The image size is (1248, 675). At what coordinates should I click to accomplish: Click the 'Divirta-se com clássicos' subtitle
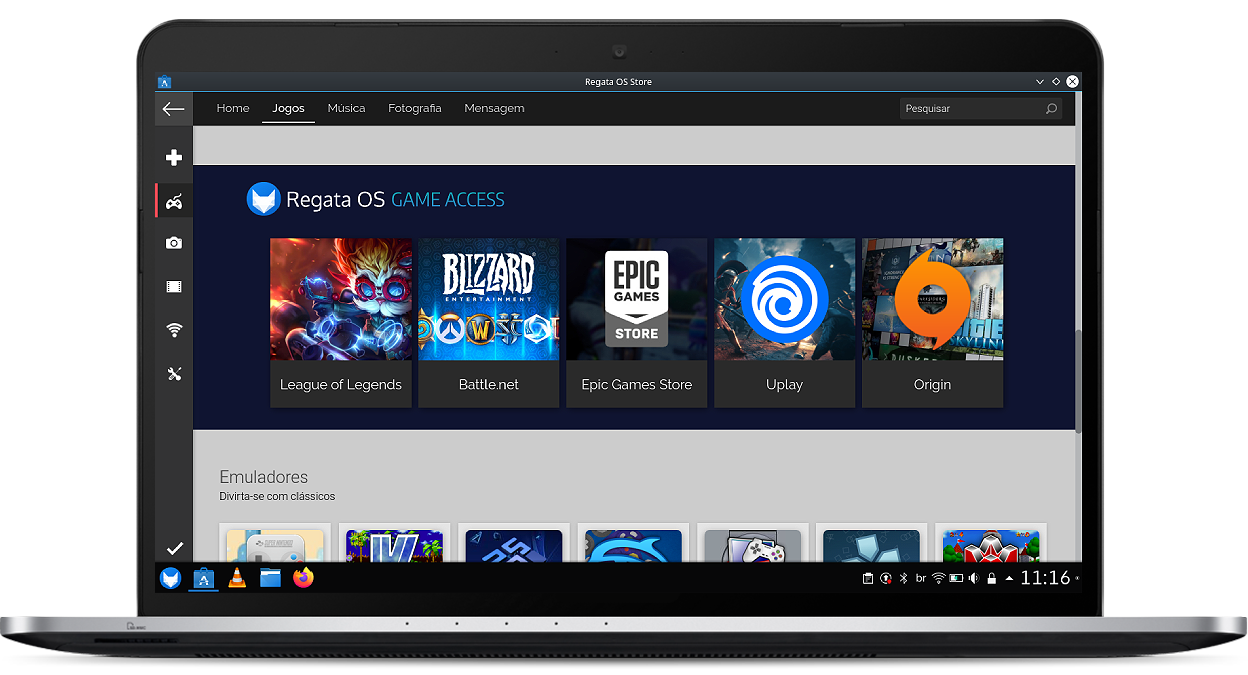pyautogui.click(x=277, y=496)
